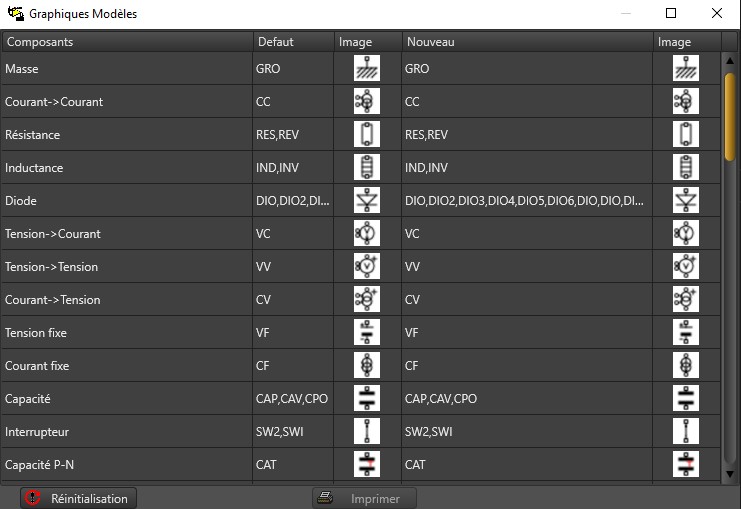741x509 pixels.
Task: Select the new Interrupteur switch image
Action: 686,431
